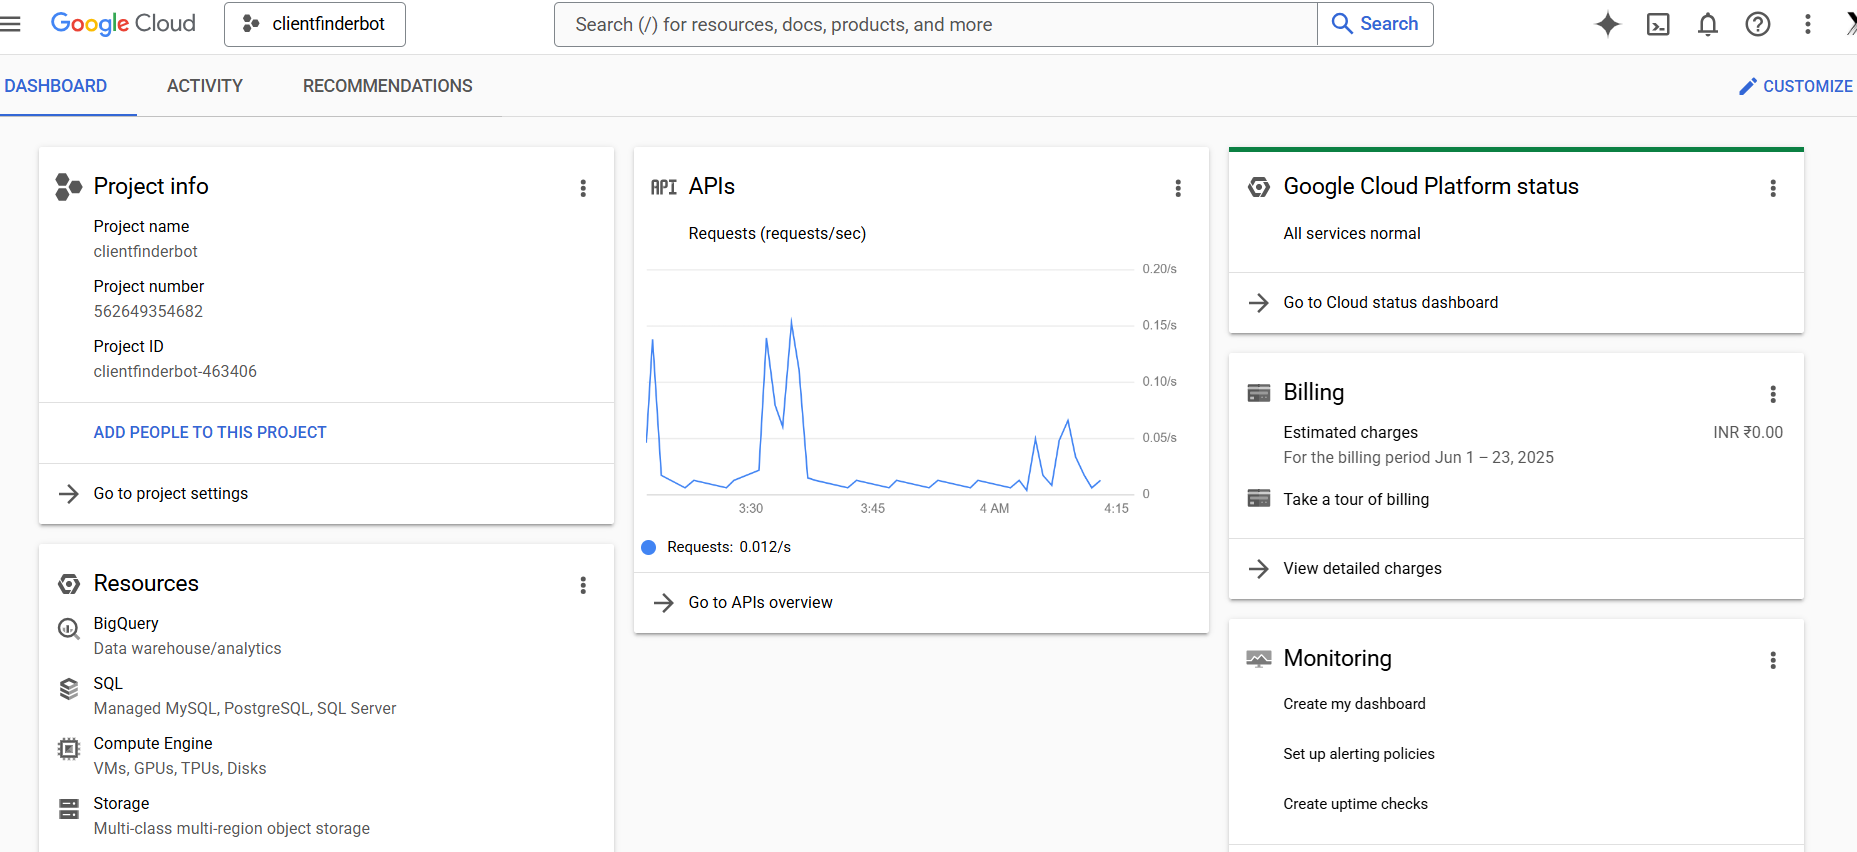
Task: Switch to the Recommendations tab
Action: coord(388,86)
